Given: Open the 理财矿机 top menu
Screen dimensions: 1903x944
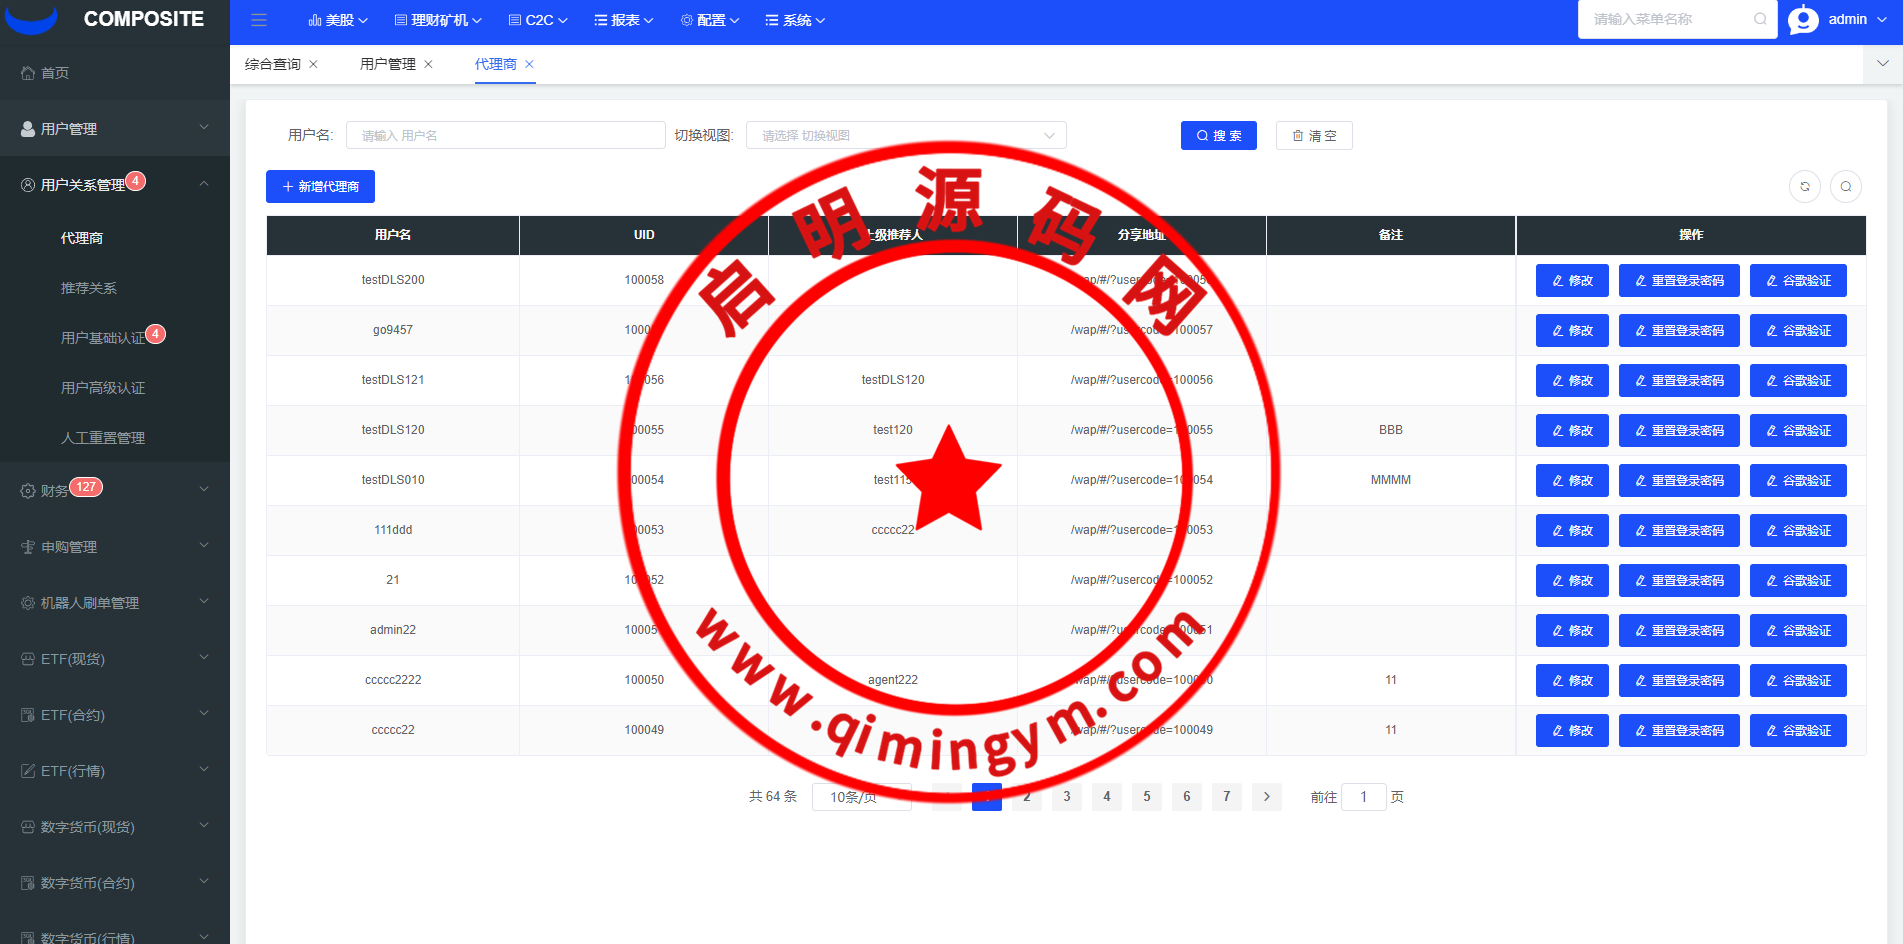Looking at the screenshot, I should 438,20.
